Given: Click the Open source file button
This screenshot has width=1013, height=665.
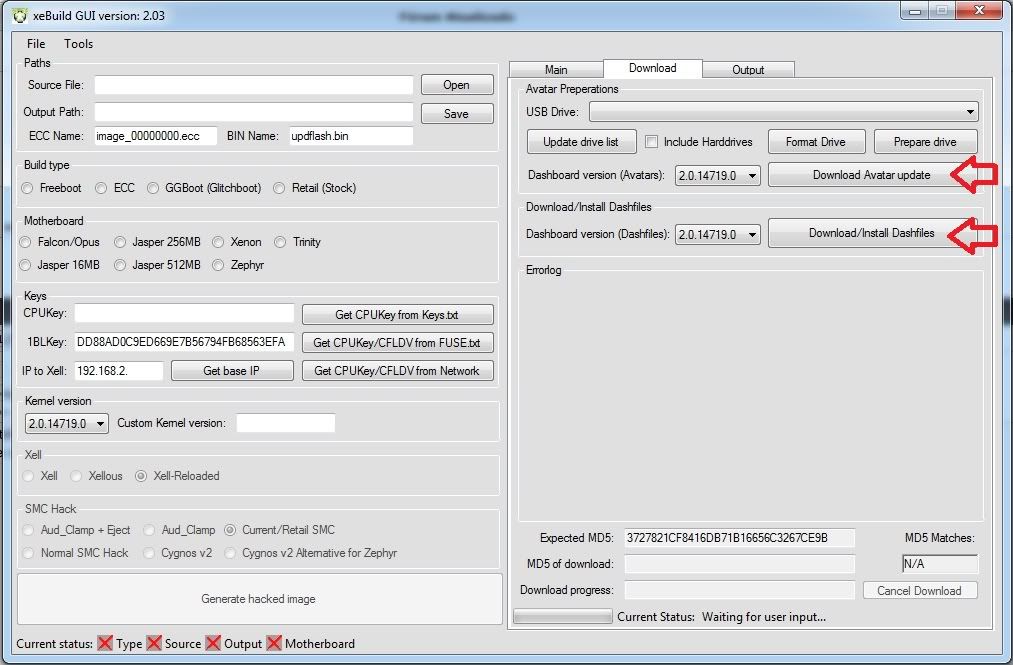Looking at the screenshot, I should [457, 85].
